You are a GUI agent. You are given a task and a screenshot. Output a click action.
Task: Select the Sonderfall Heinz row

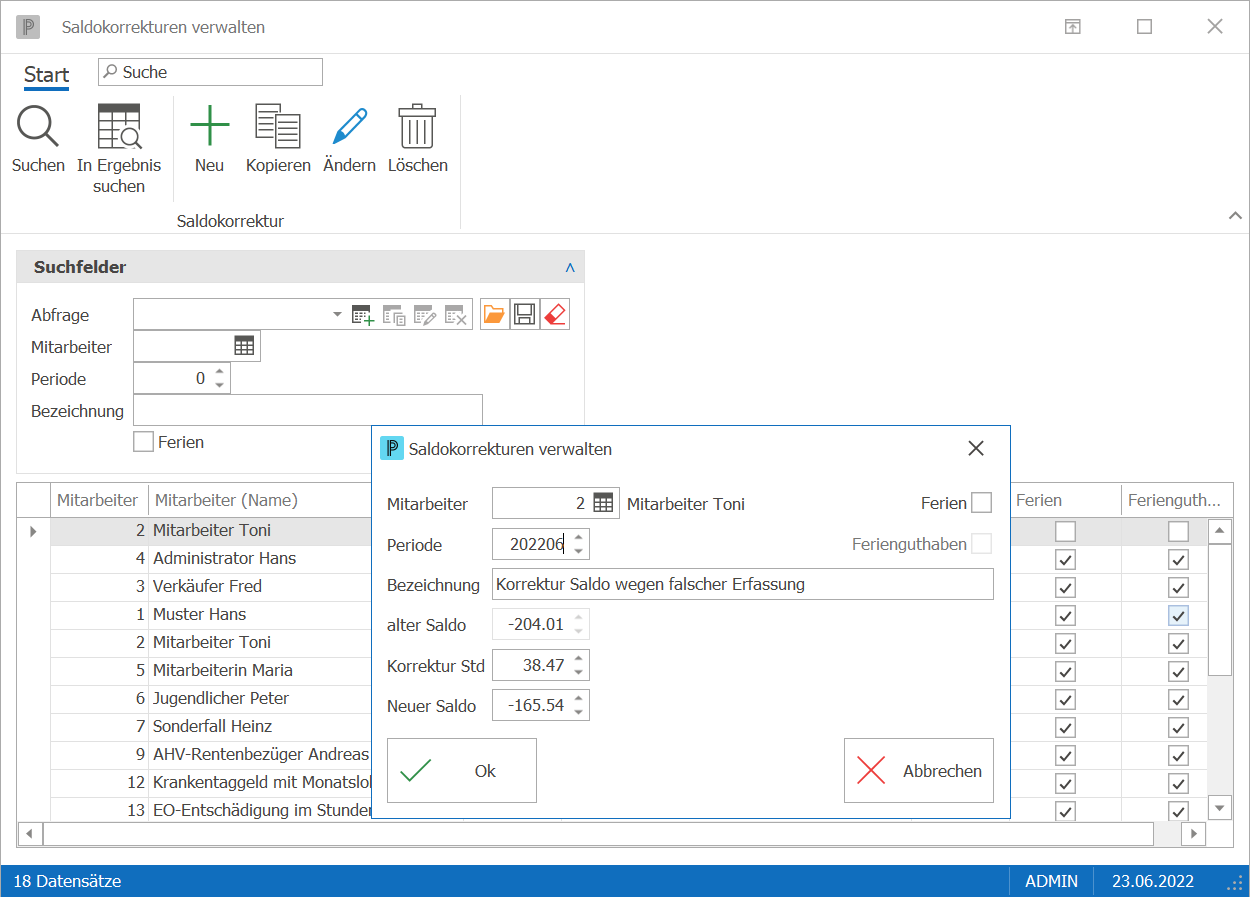coord(212,726)
